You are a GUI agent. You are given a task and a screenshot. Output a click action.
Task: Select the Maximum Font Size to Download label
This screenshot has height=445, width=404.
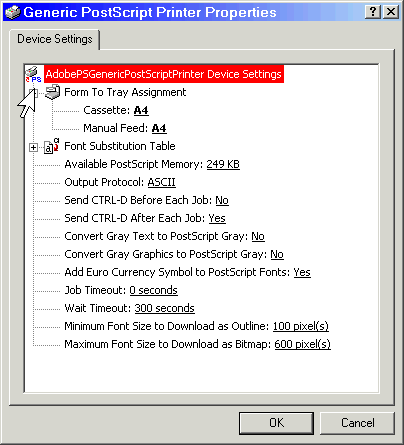(168, 344)
